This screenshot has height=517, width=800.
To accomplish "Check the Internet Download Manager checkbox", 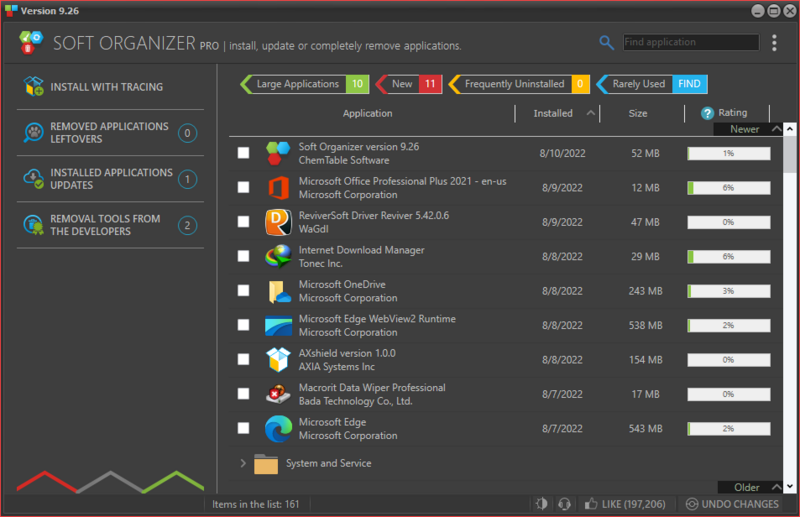I will point(243,256).
